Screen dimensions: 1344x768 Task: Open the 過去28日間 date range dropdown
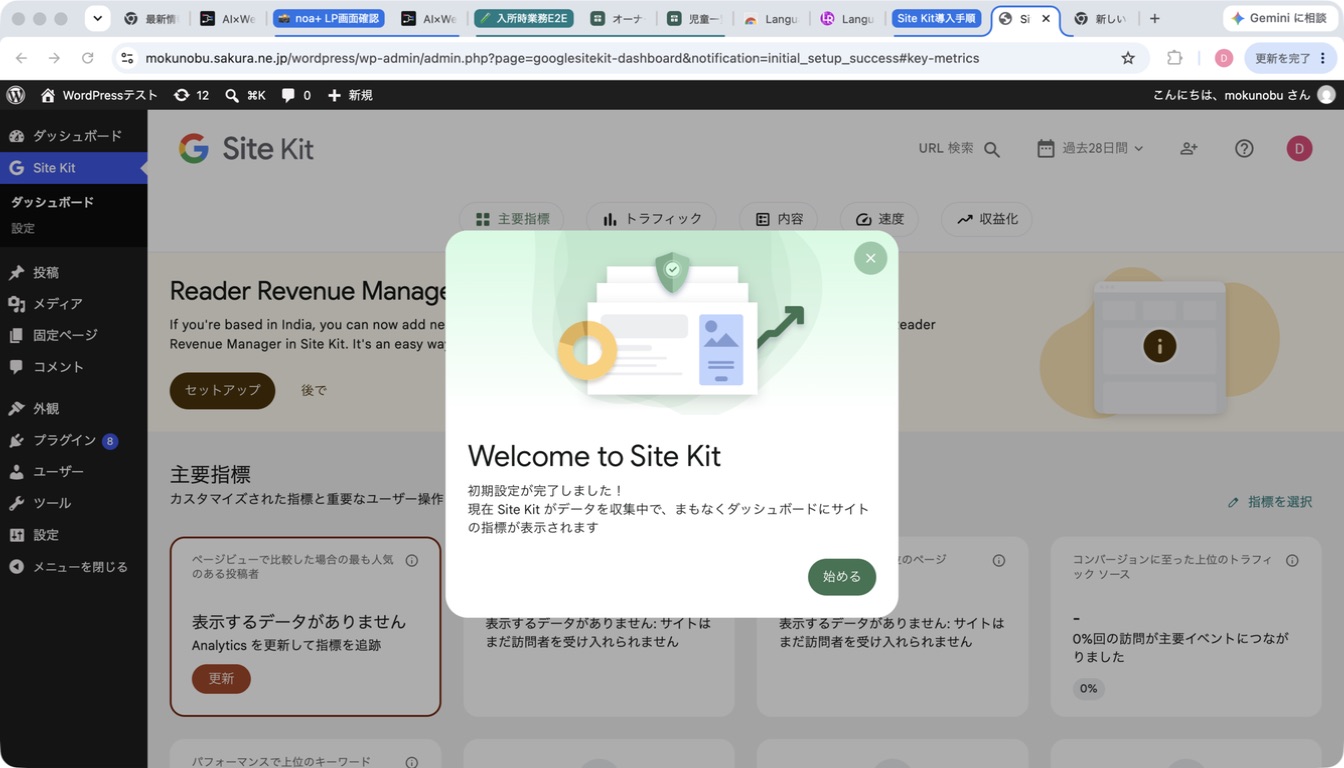[x=1090, y=148]
